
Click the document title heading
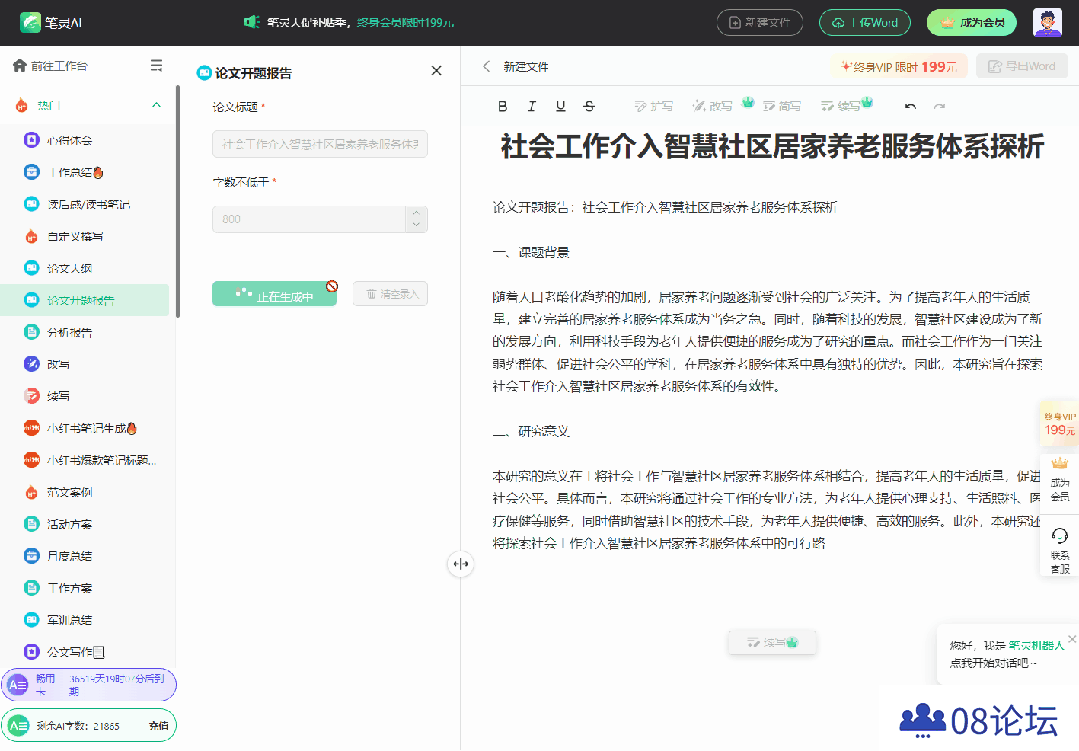pyautogui.click(x=772, y=147)
